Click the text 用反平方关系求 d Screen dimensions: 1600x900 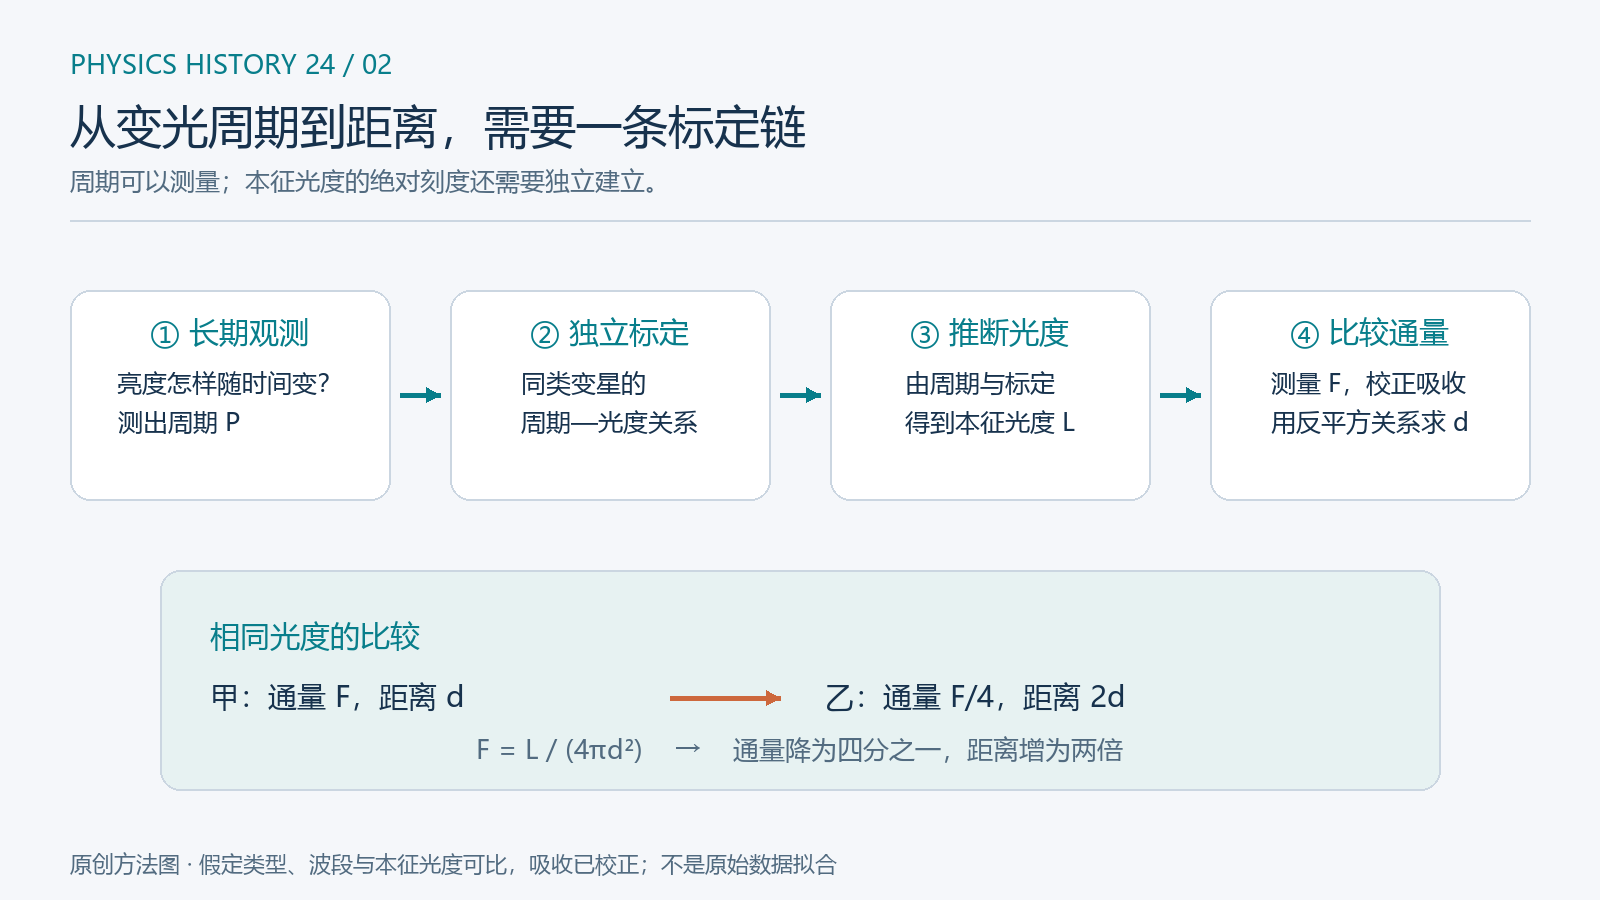1369,423
